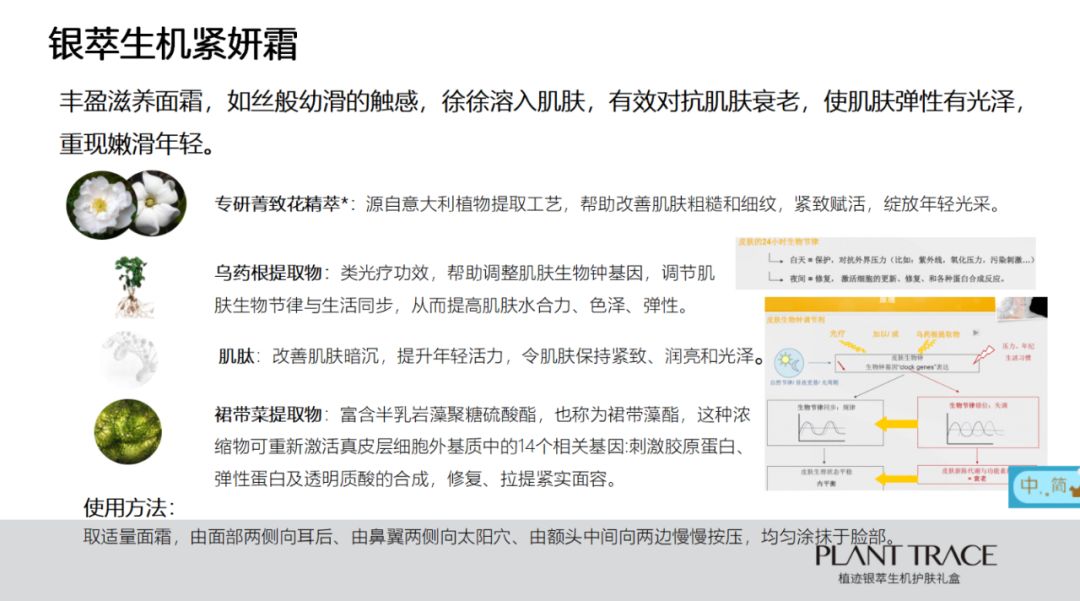Click the orange header bar of diagram
Screen dimensions: 1080x601
[880, 304]
